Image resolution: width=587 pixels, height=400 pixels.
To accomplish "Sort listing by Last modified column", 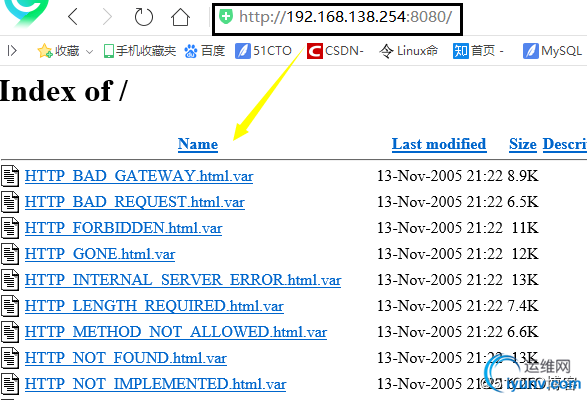I will [x=439, y=144].
